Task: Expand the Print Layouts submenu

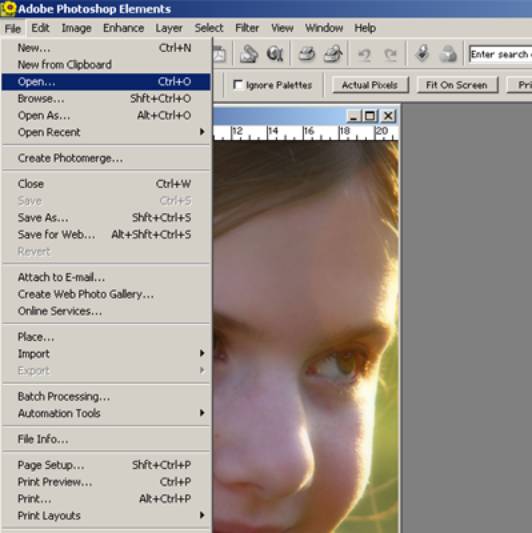Action: (x=105, y=515)
